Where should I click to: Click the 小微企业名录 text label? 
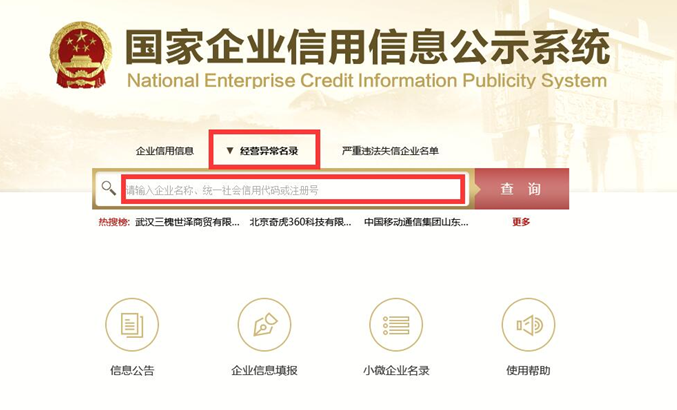pyautogui.click(x=396, y=370)
